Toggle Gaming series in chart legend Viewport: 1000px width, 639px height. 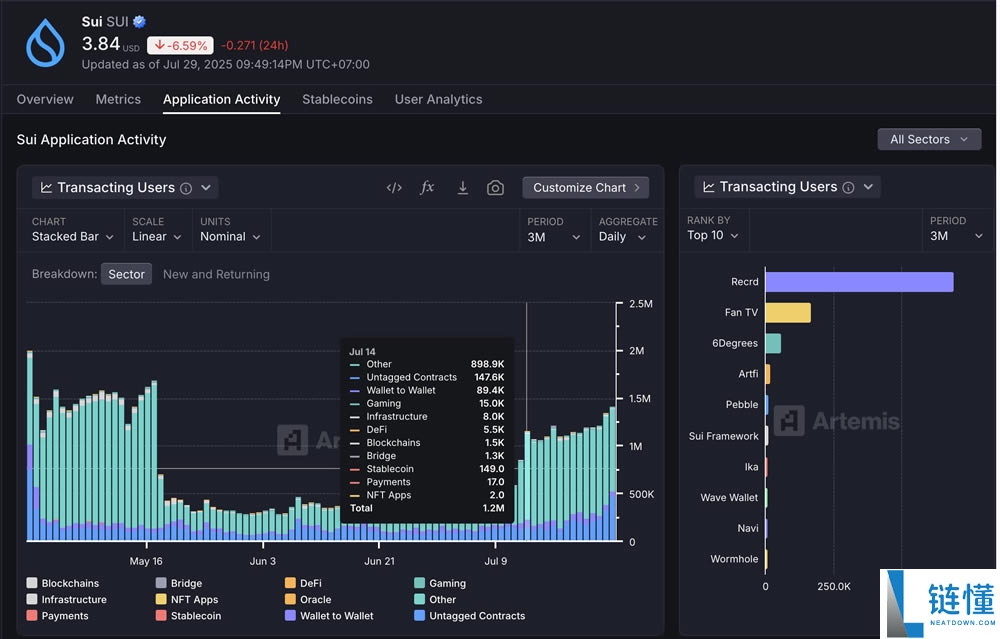coord(447,583)
